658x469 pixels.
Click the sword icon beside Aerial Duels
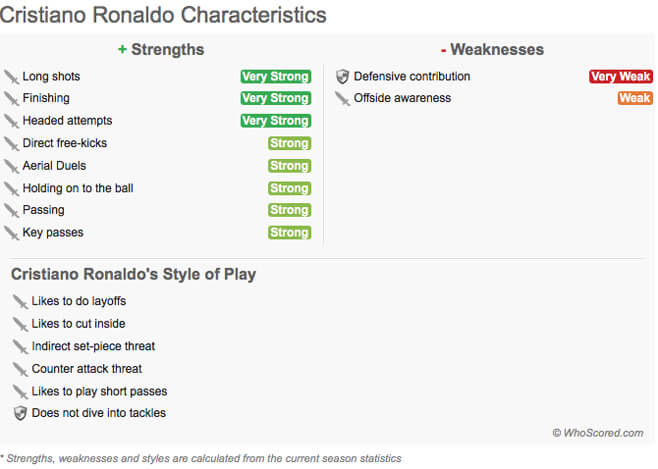[12, 166]
